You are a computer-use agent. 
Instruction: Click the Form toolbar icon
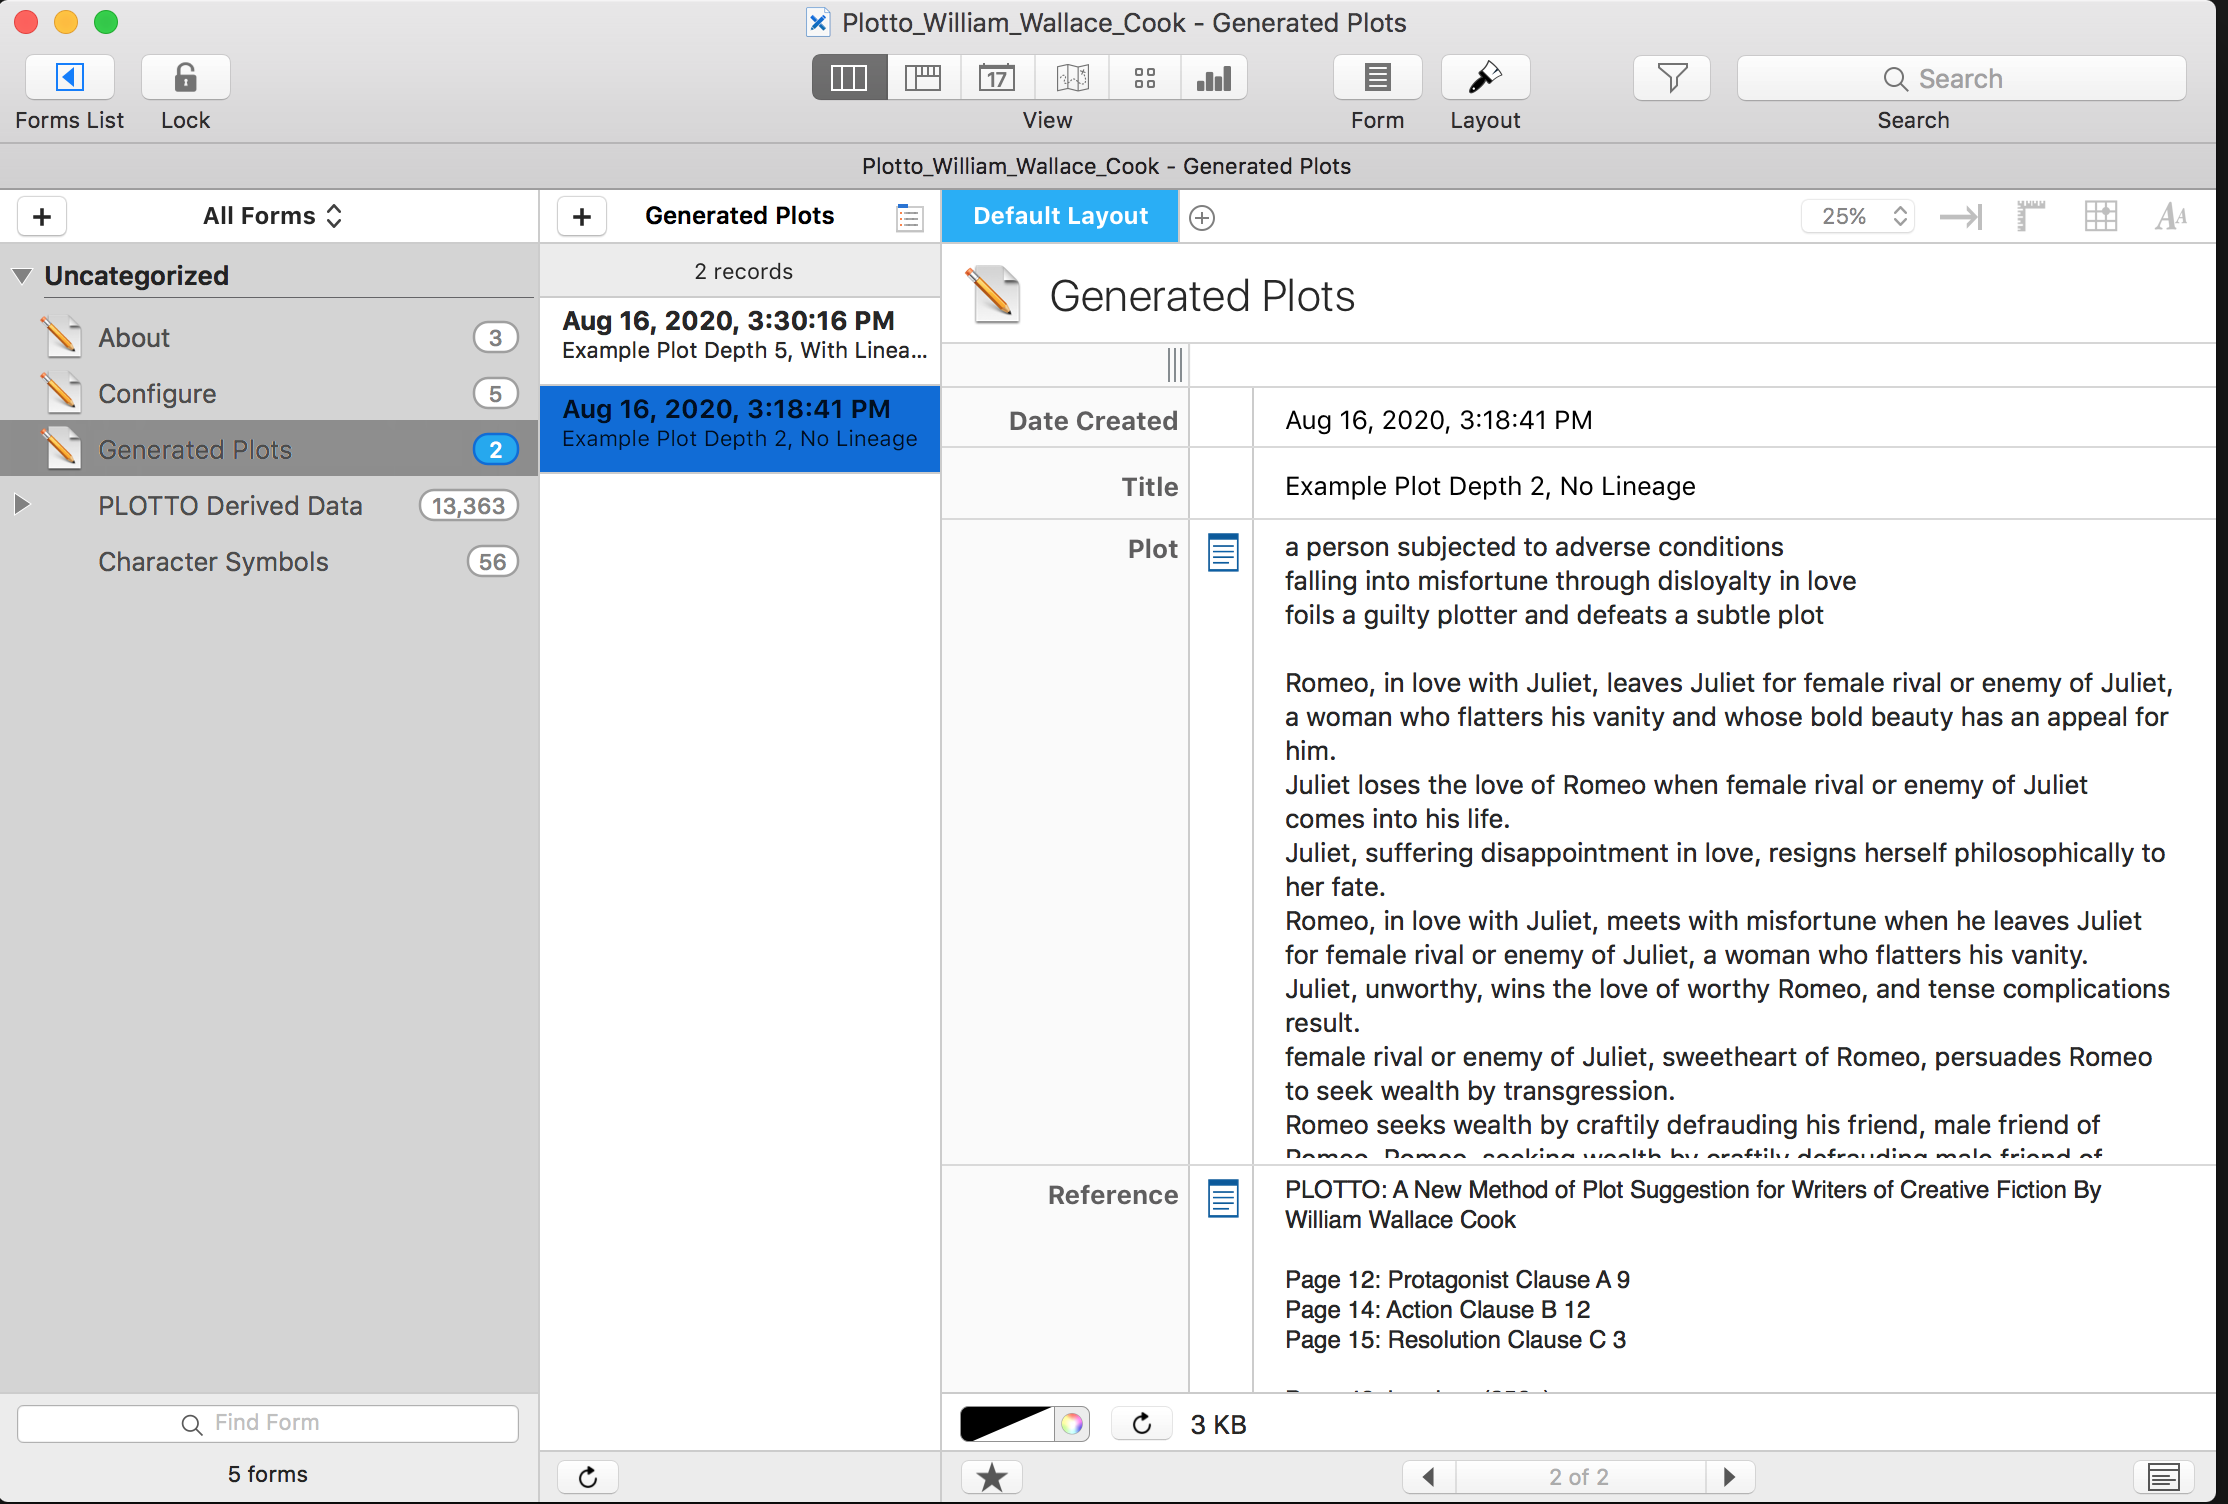tap(1377, 78)
